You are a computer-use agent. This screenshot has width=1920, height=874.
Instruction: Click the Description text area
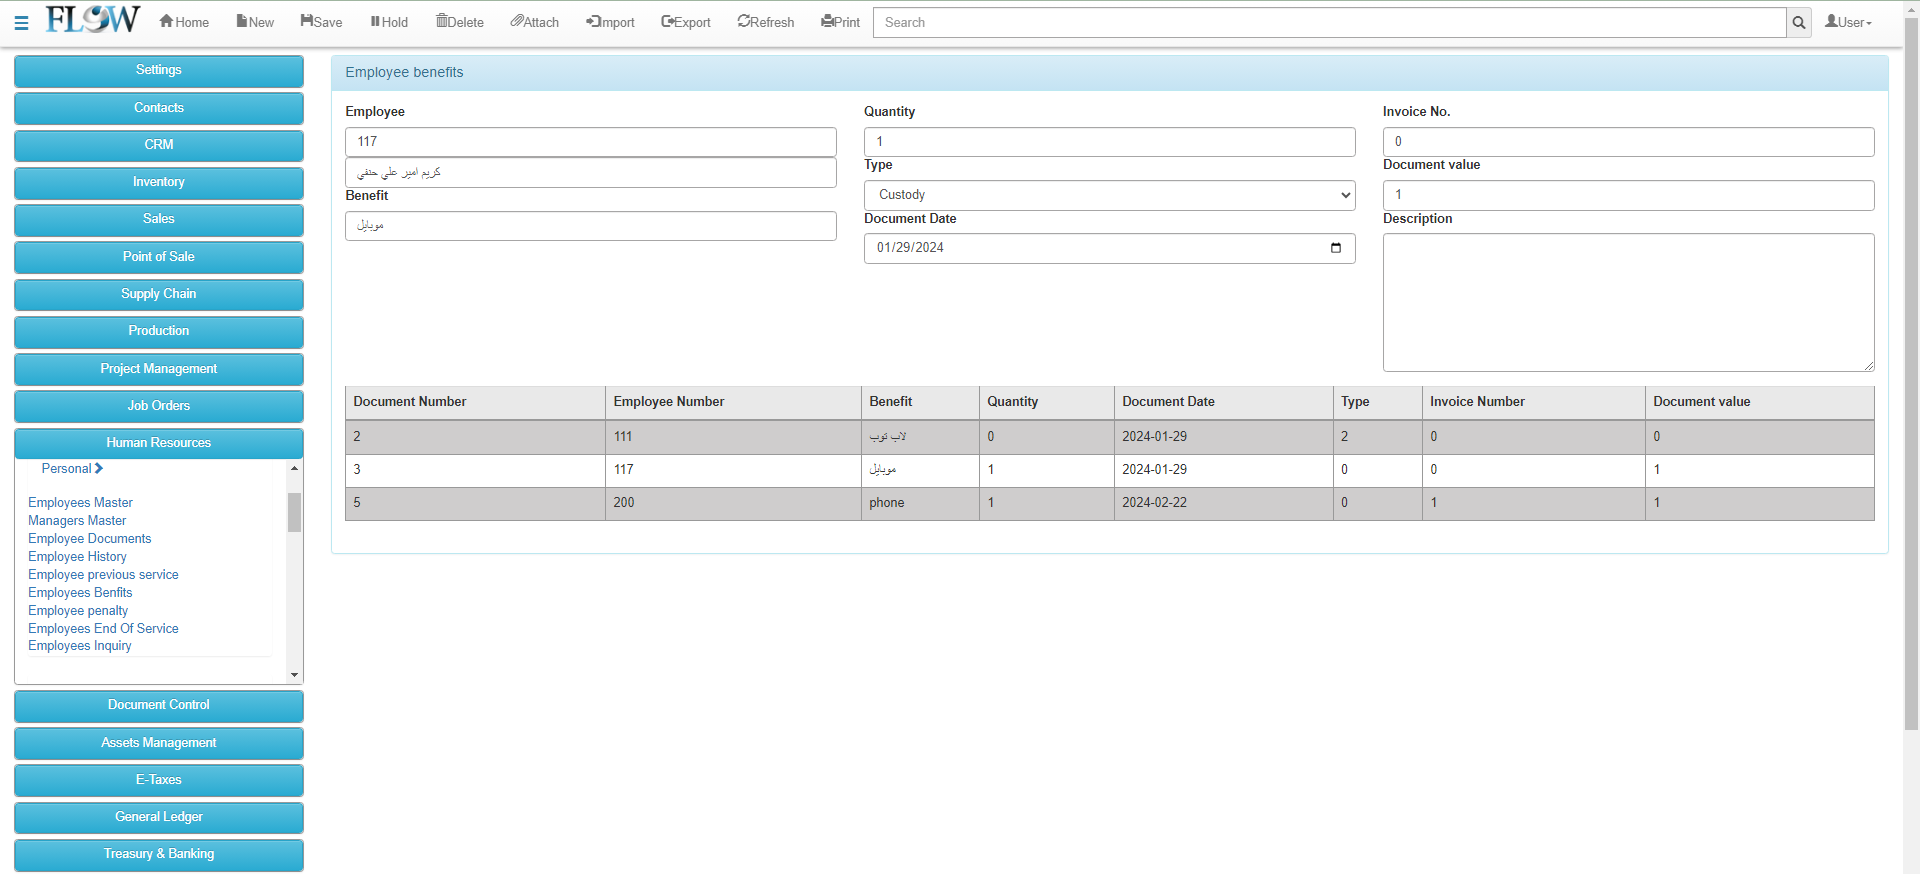1627,302
